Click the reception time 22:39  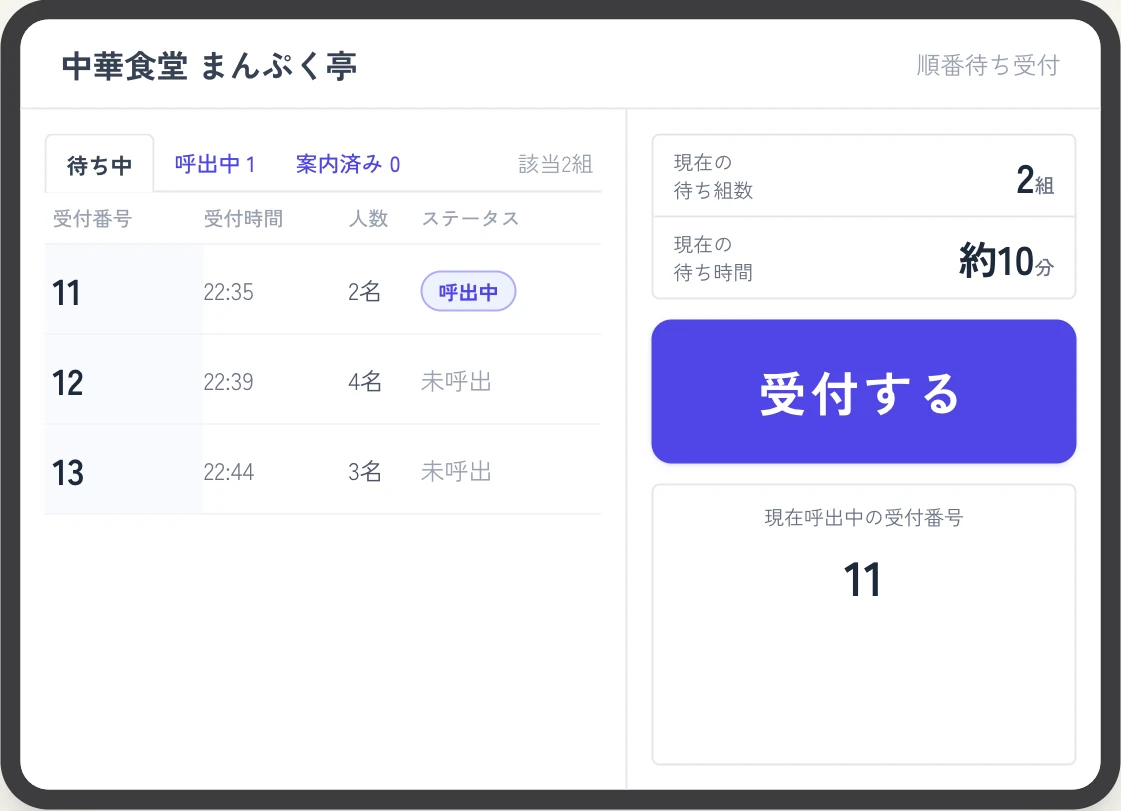228,382
